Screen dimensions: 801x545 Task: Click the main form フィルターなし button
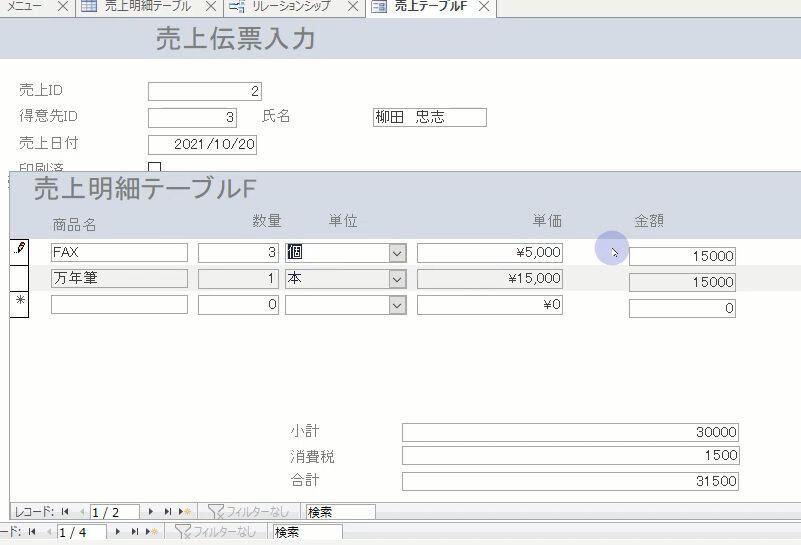point(217,532)
